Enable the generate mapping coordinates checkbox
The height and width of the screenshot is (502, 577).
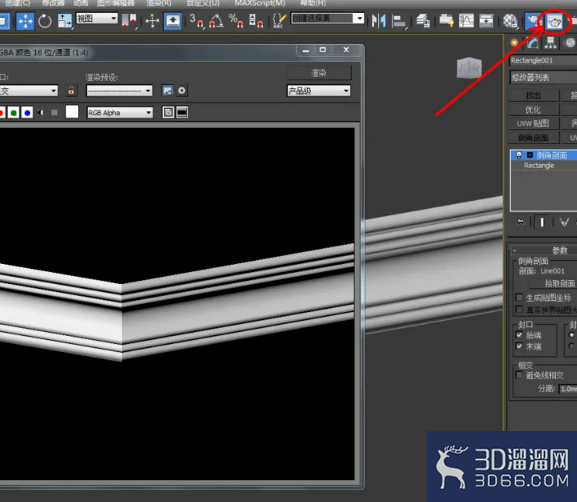519,297
